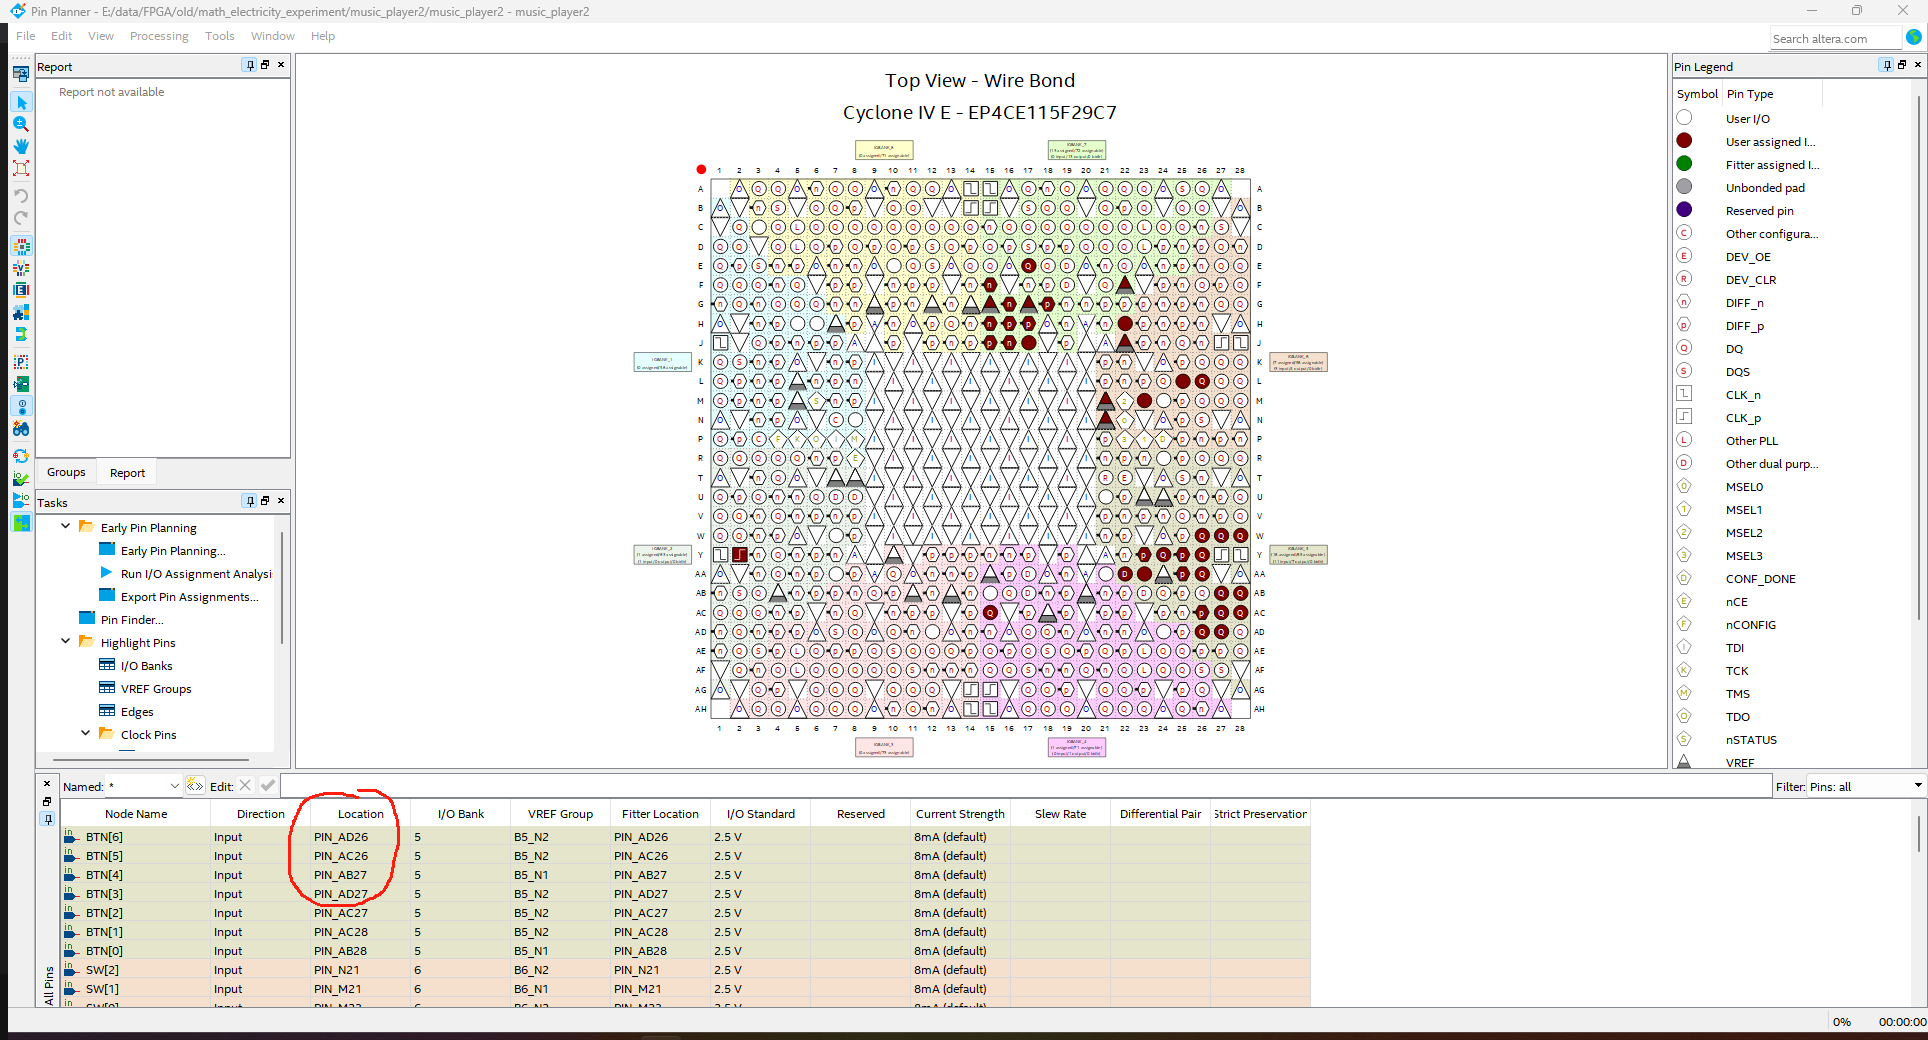Activate the zoom tool in left toolbar
1928x1040 pixels.
pos(21,124)
